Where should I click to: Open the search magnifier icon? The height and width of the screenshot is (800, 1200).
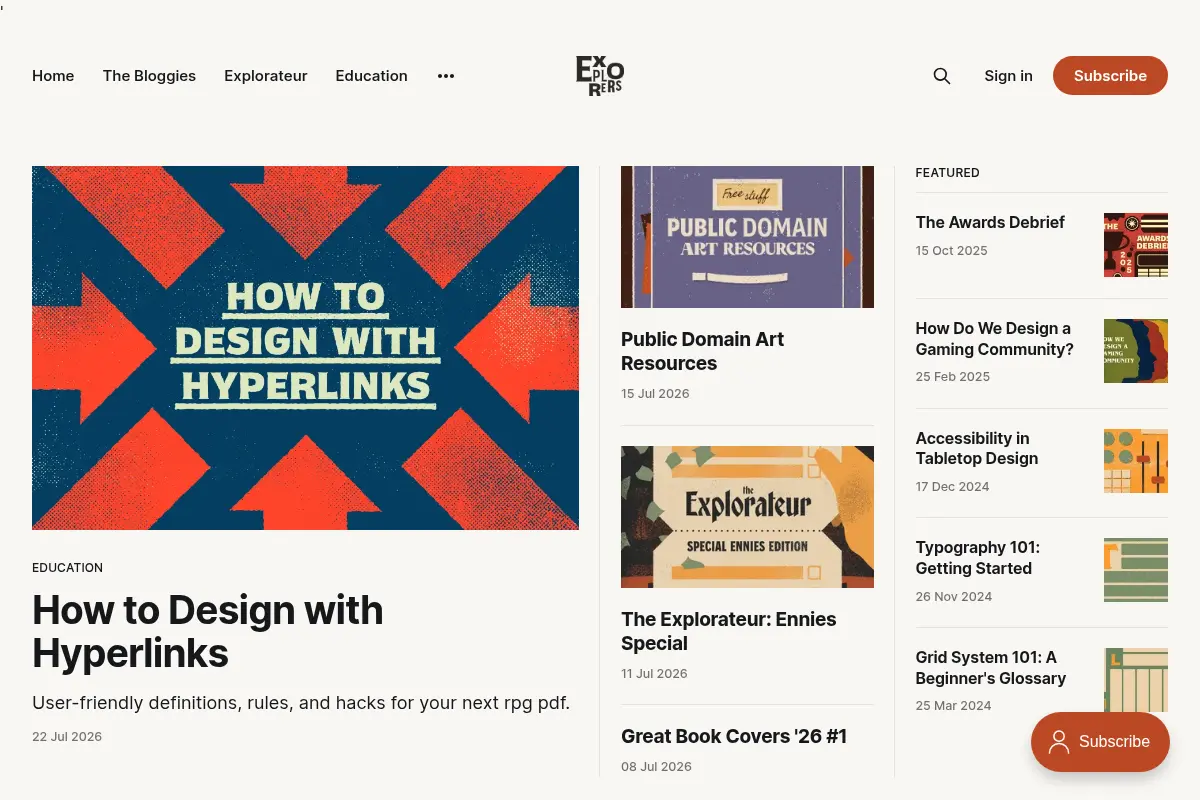(x=942, y=76)
